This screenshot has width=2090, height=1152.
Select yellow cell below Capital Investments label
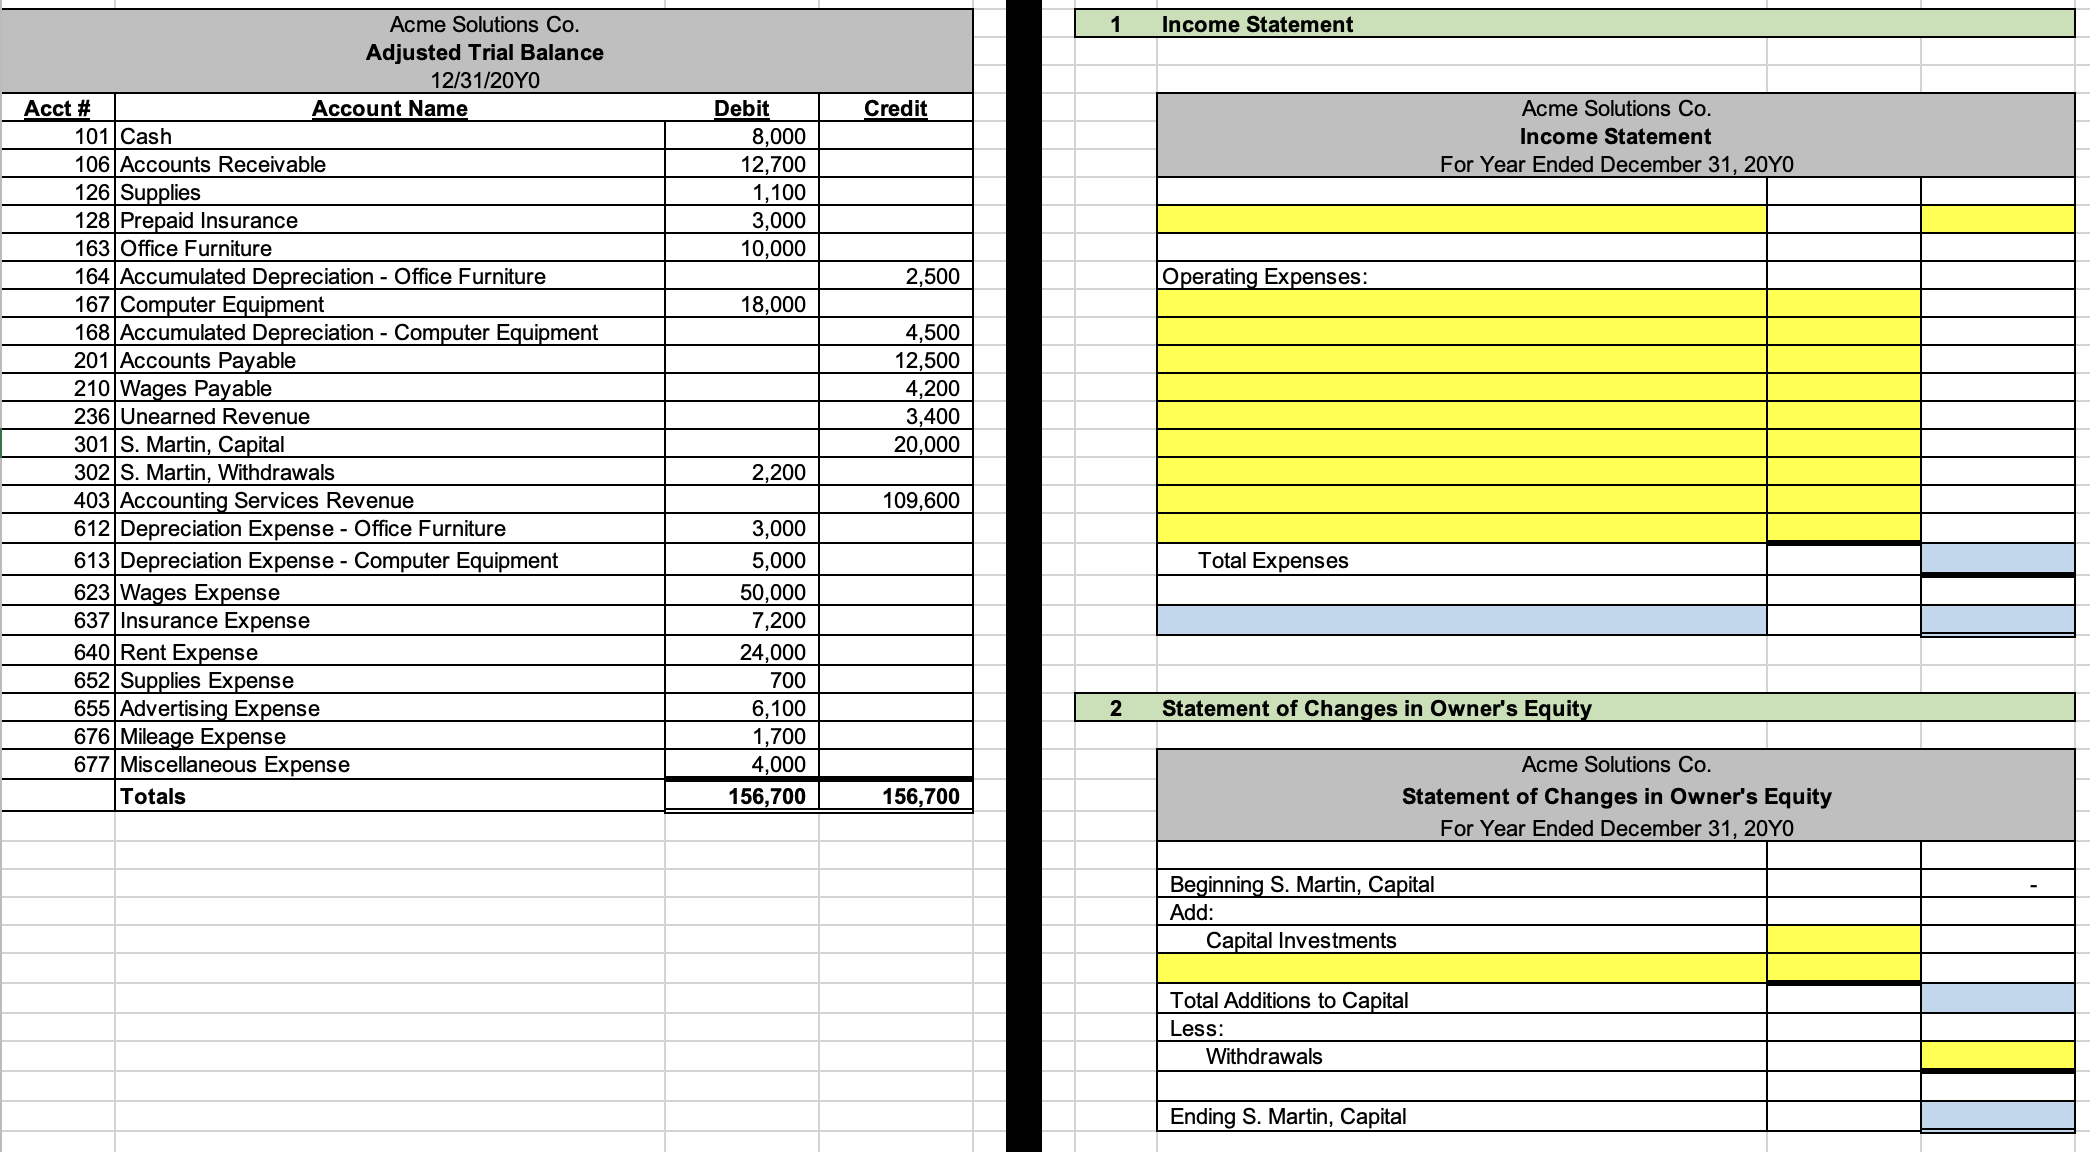1462,968
